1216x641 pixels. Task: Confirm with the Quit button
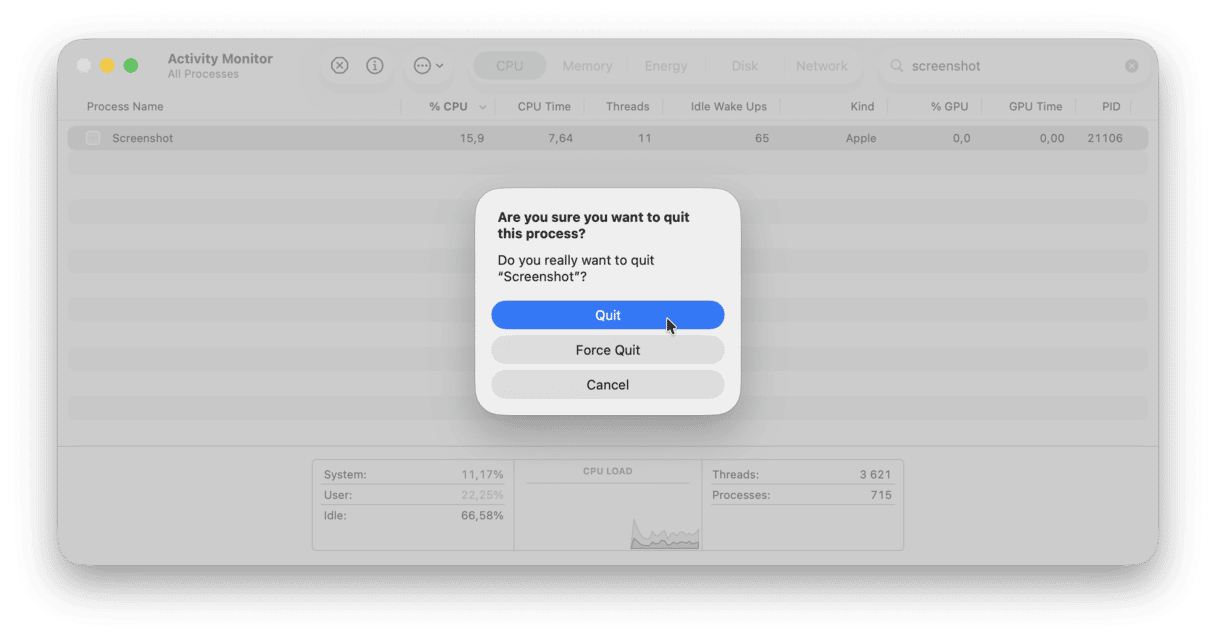[607, 314]
